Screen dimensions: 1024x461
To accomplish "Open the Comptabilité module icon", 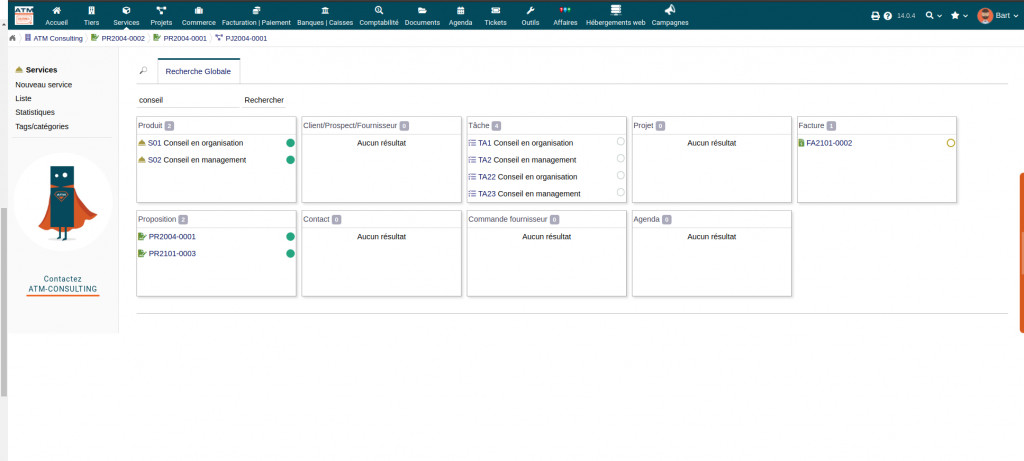I will coord(379,10).
